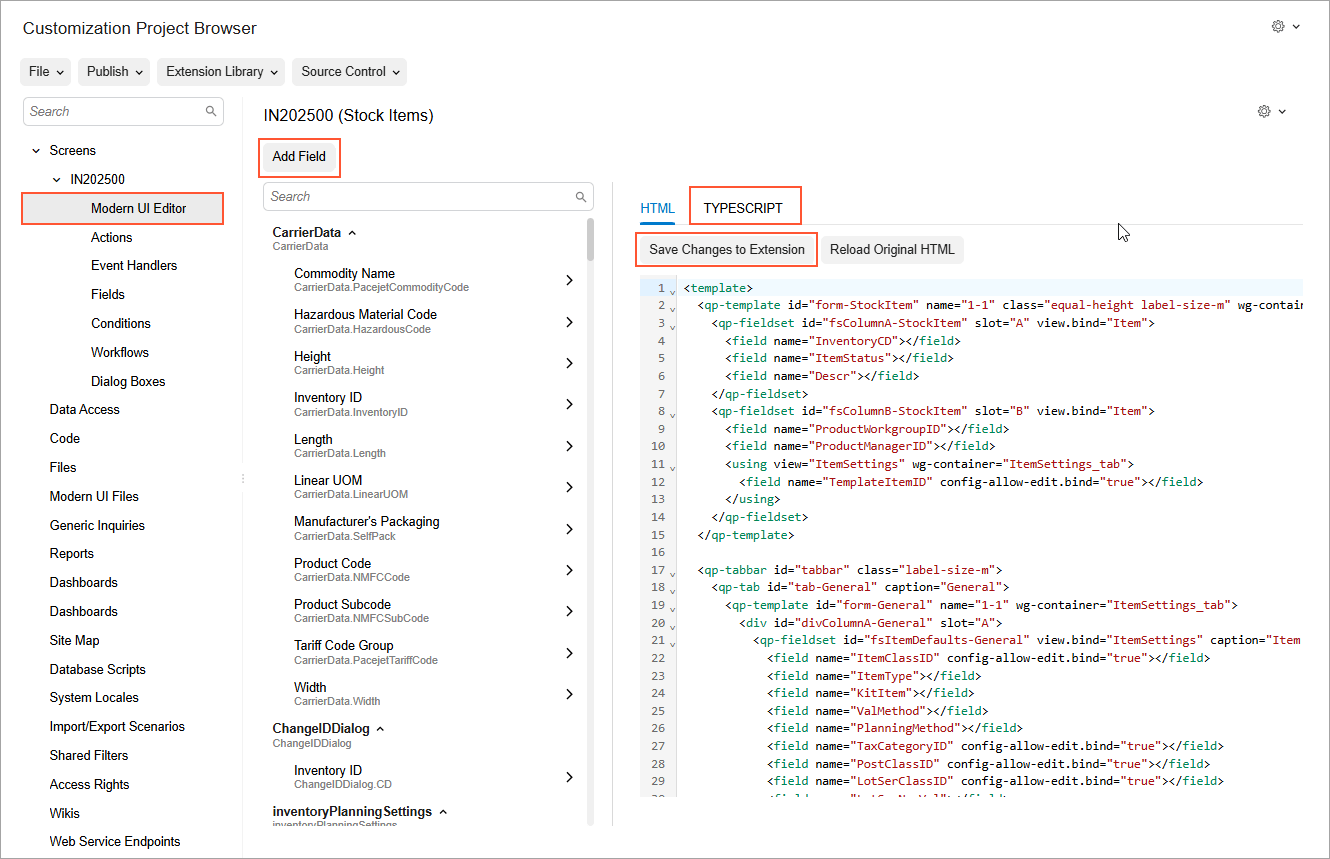This screenshot has height=859, width=1330.
Task: Open Commodity Name field arrow
Action: coord(569,280)
